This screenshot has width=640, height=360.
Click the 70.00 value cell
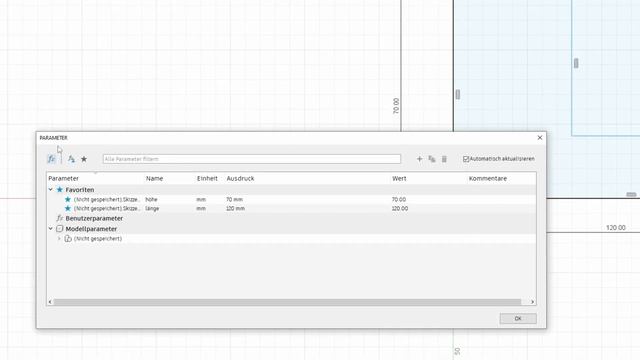399,200
